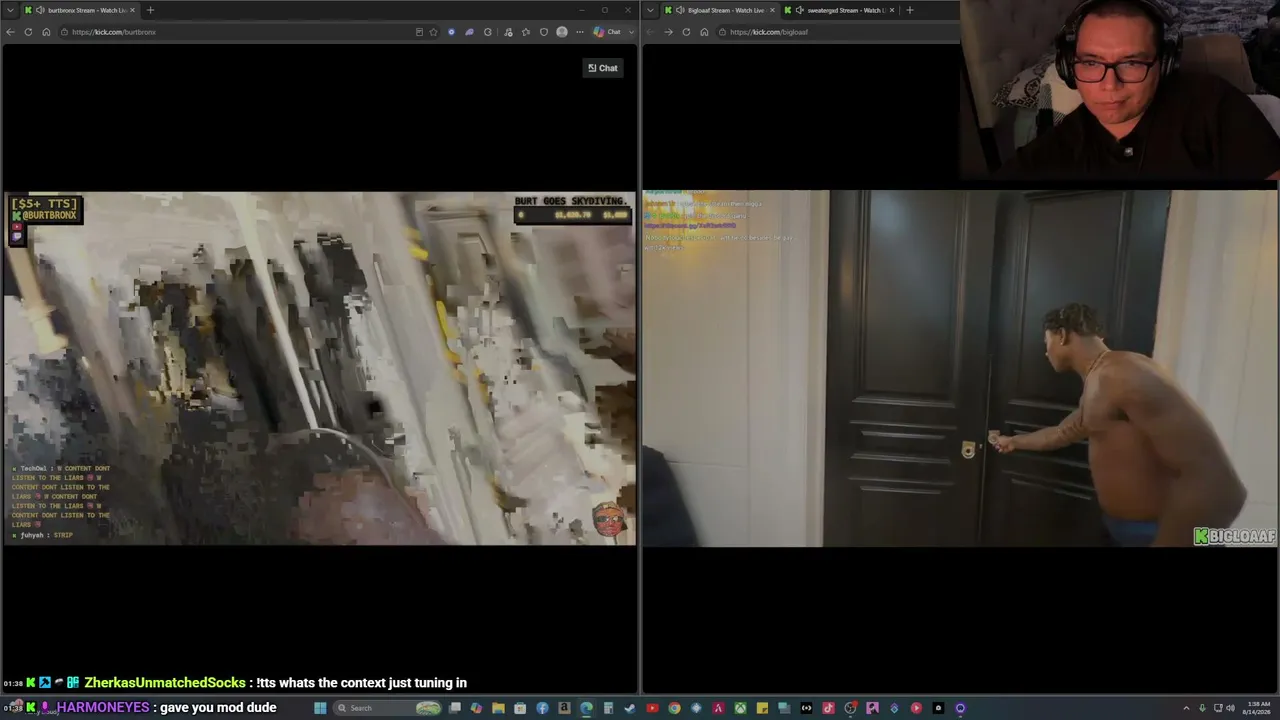This screenshot has width=1280, height=720.
Task: Open home page in the burtbronx window
Action: (x=46, y=32)
